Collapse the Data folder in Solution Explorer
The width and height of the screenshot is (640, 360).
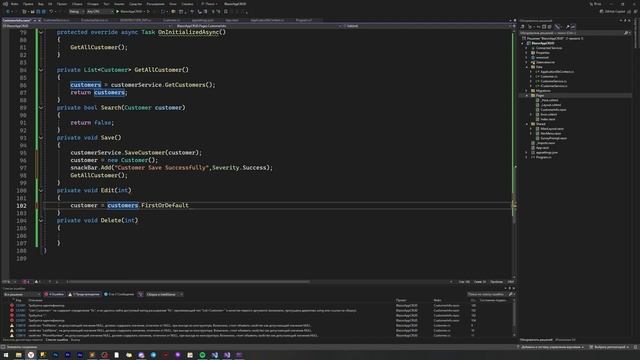[527, 67]
